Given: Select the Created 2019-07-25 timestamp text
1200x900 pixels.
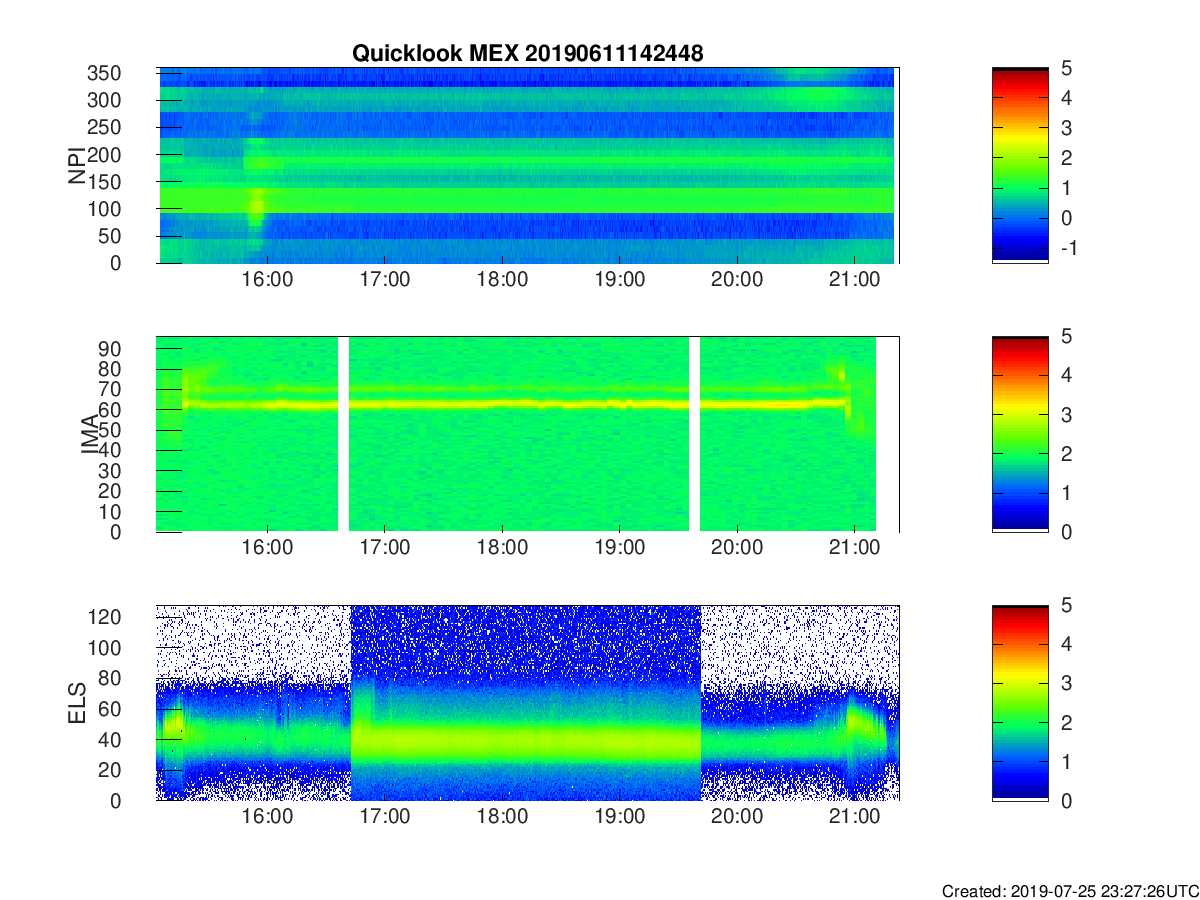Looking at the screenshot, I should click(x=1070, y=891).
